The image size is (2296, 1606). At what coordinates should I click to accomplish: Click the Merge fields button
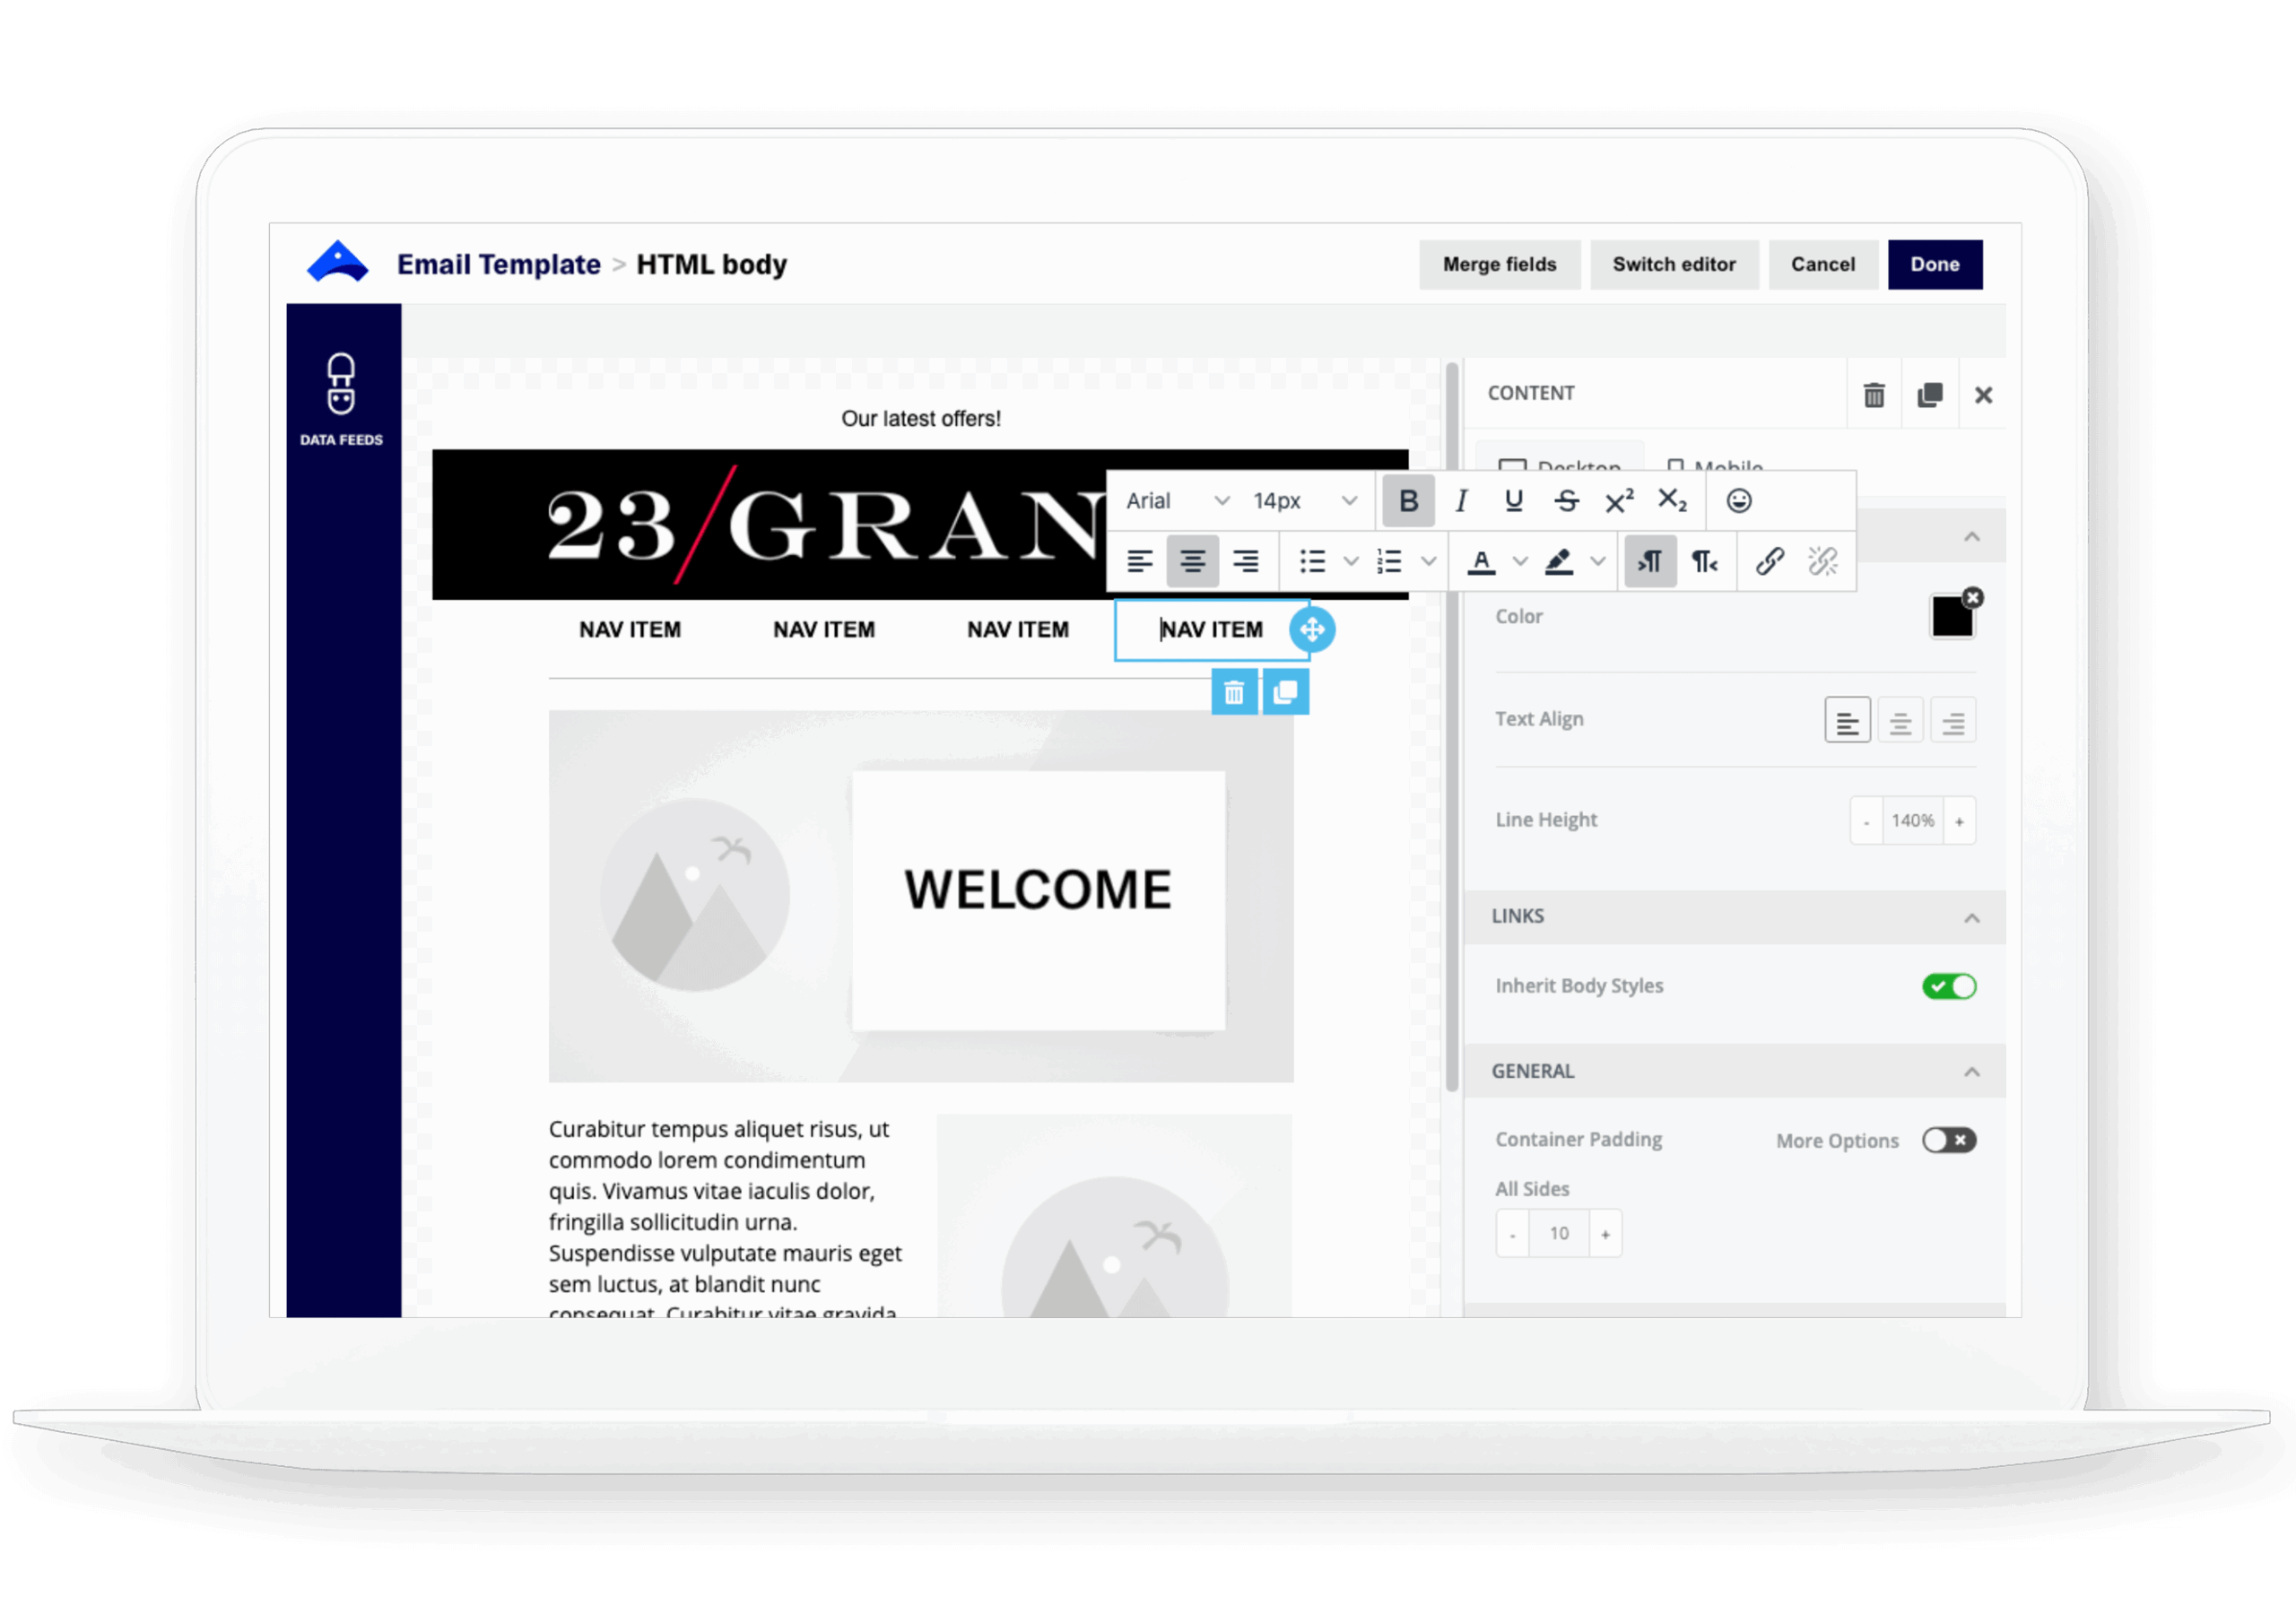coord(1499,264)
